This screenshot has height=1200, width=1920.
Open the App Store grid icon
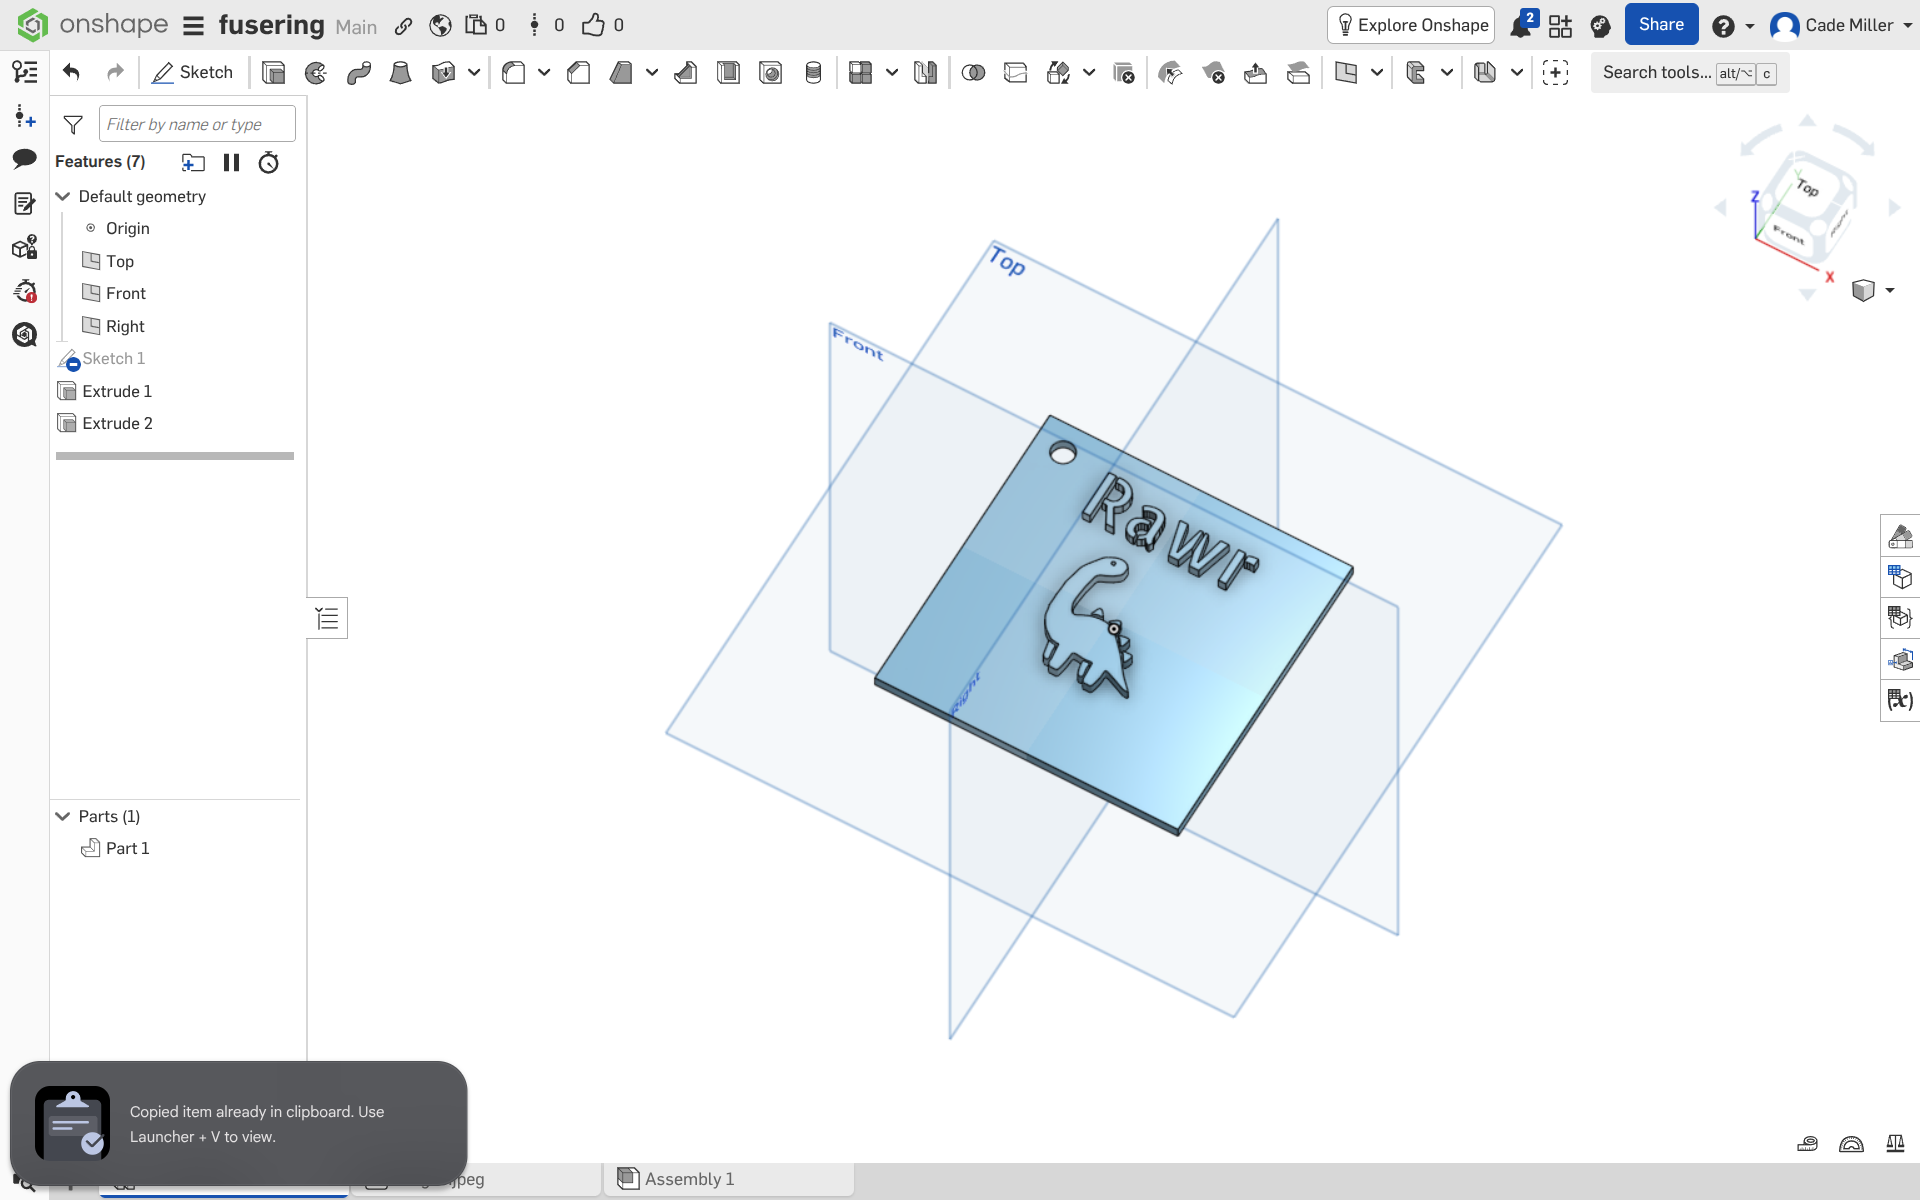1561,25
